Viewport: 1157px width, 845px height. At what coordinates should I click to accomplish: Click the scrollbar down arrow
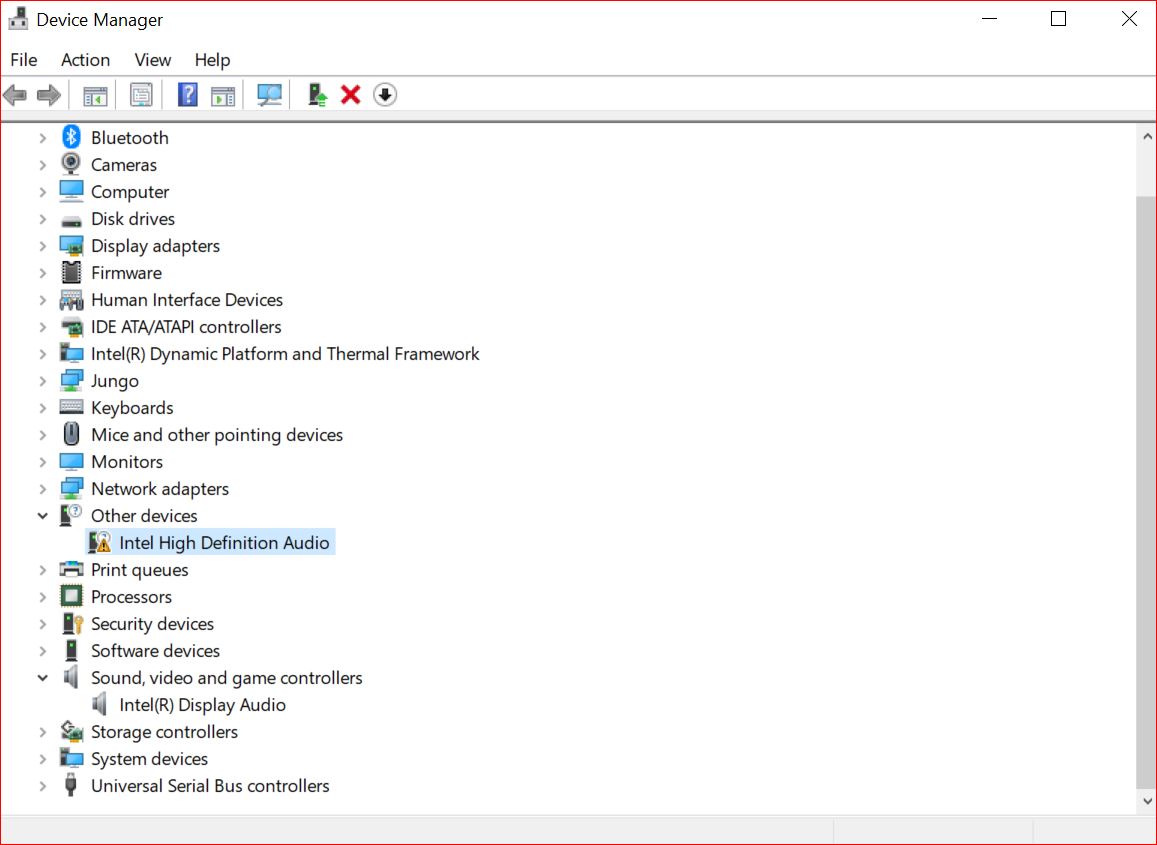click(1147, 801)
